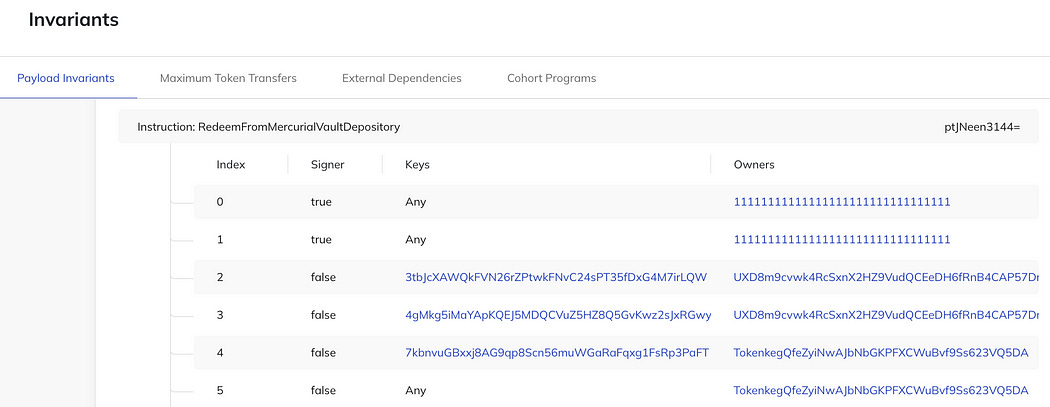Screen dimensions: 1050x407
Task: Click the Index column header
Action: point(231,164)
